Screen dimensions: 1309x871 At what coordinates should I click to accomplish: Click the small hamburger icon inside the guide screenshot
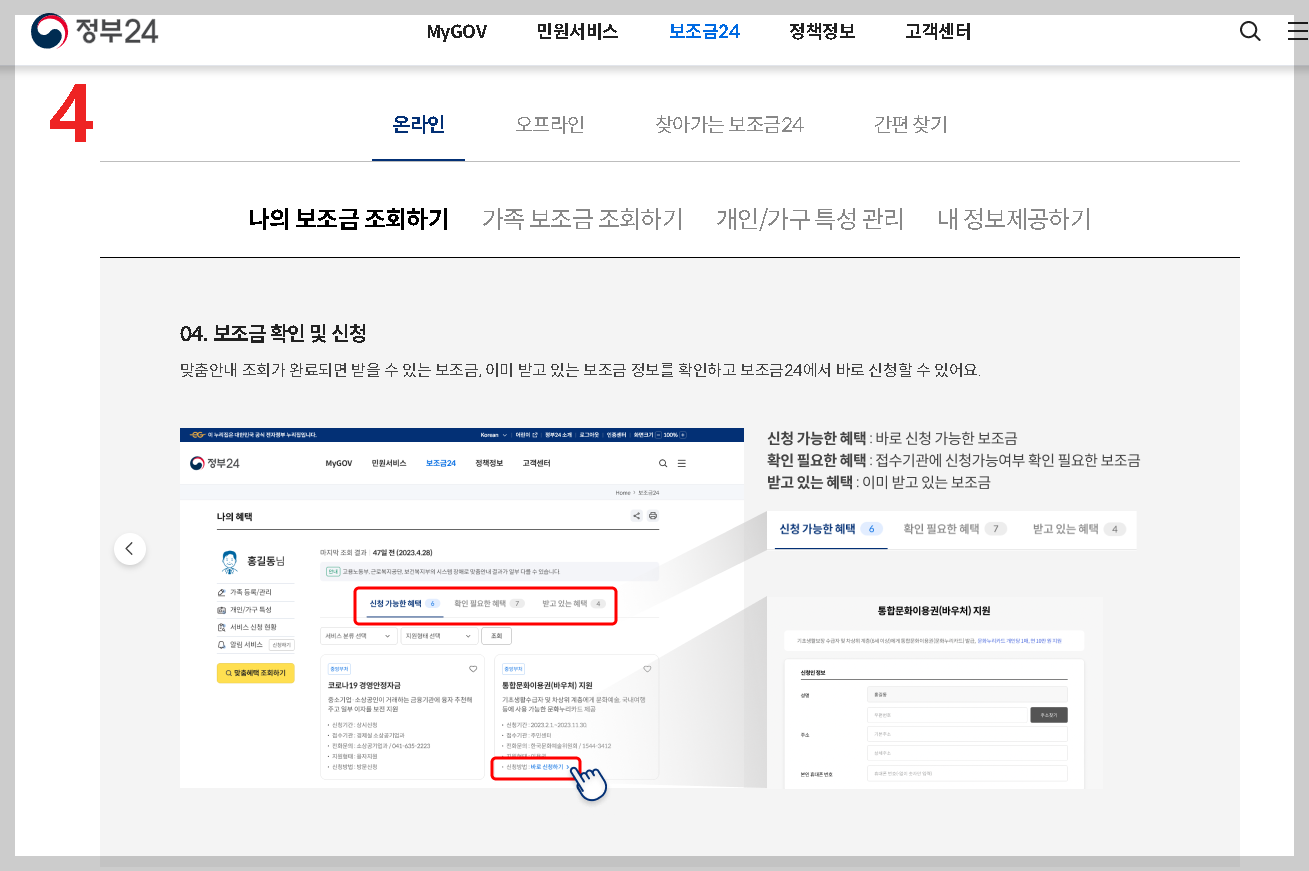[x=682, y=464]
